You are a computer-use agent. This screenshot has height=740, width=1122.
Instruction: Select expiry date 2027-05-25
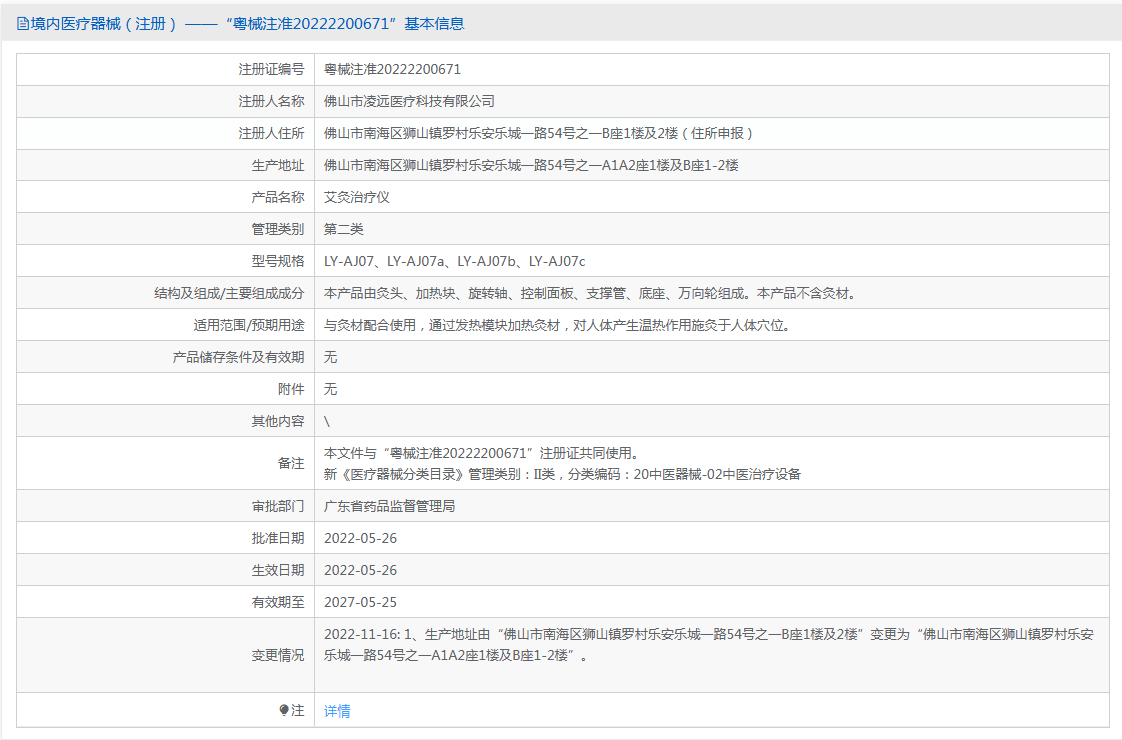pos(361,603)
